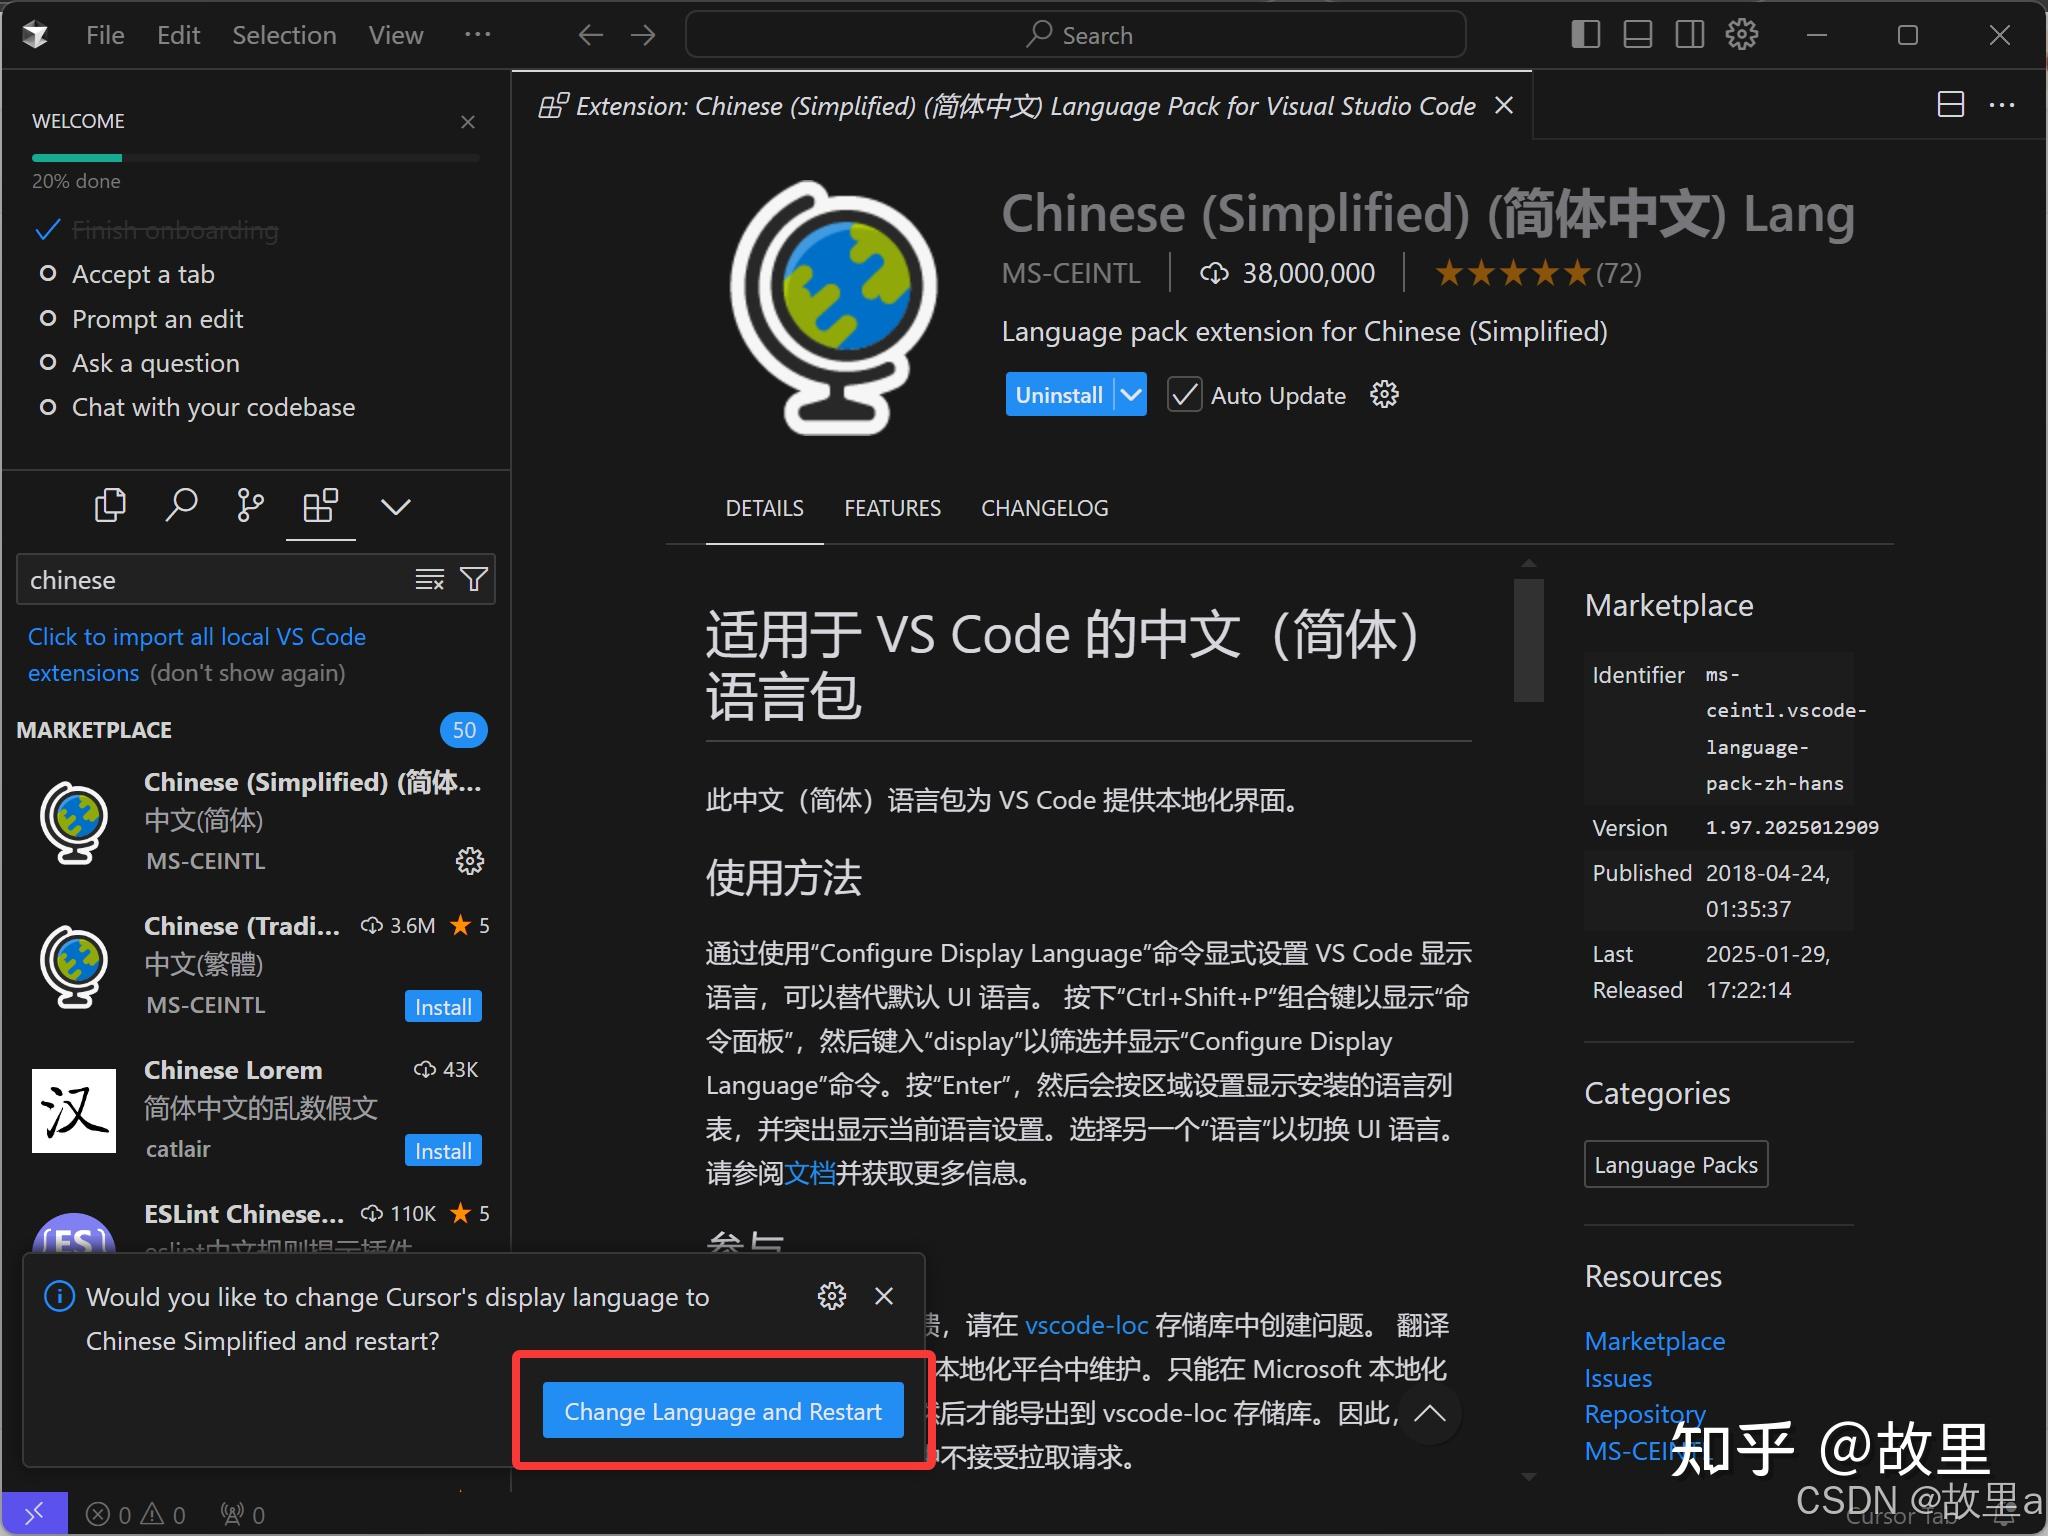
Task: Switch to the FEATURES tab
Action: pos(892,508)
